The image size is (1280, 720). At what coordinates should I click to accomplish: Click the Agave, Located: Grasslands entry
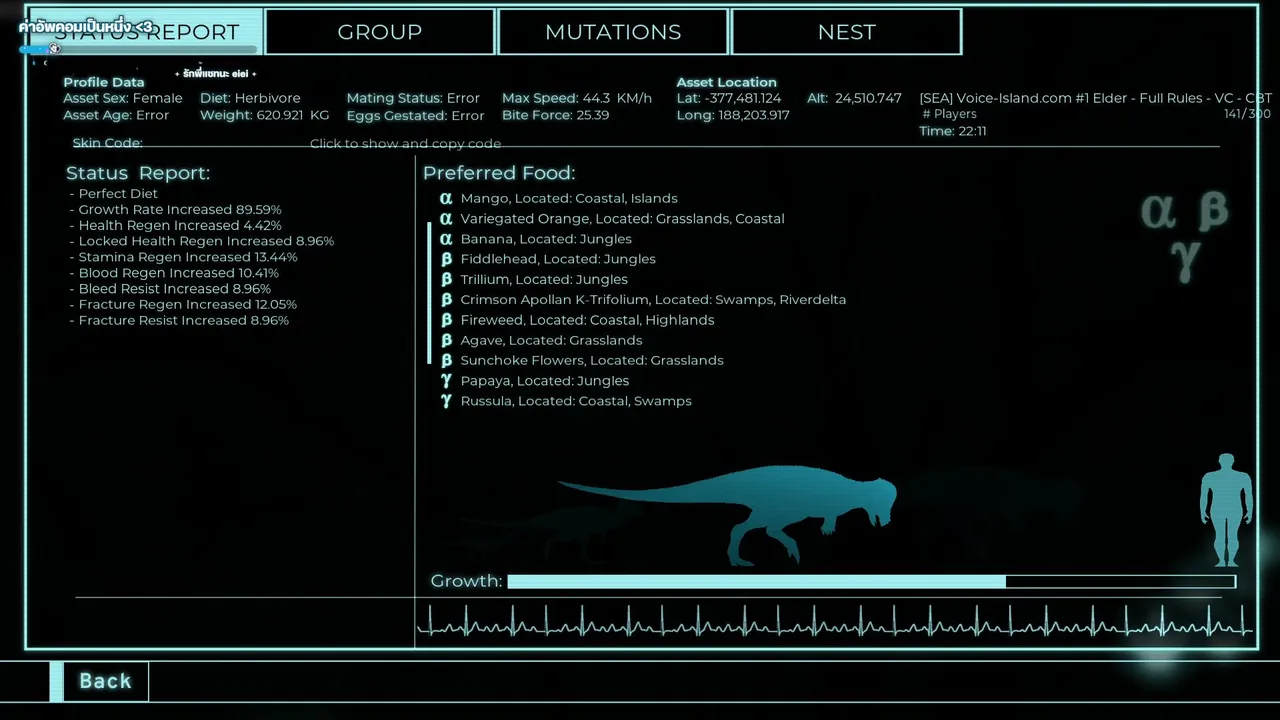click(x=551, y=340)
